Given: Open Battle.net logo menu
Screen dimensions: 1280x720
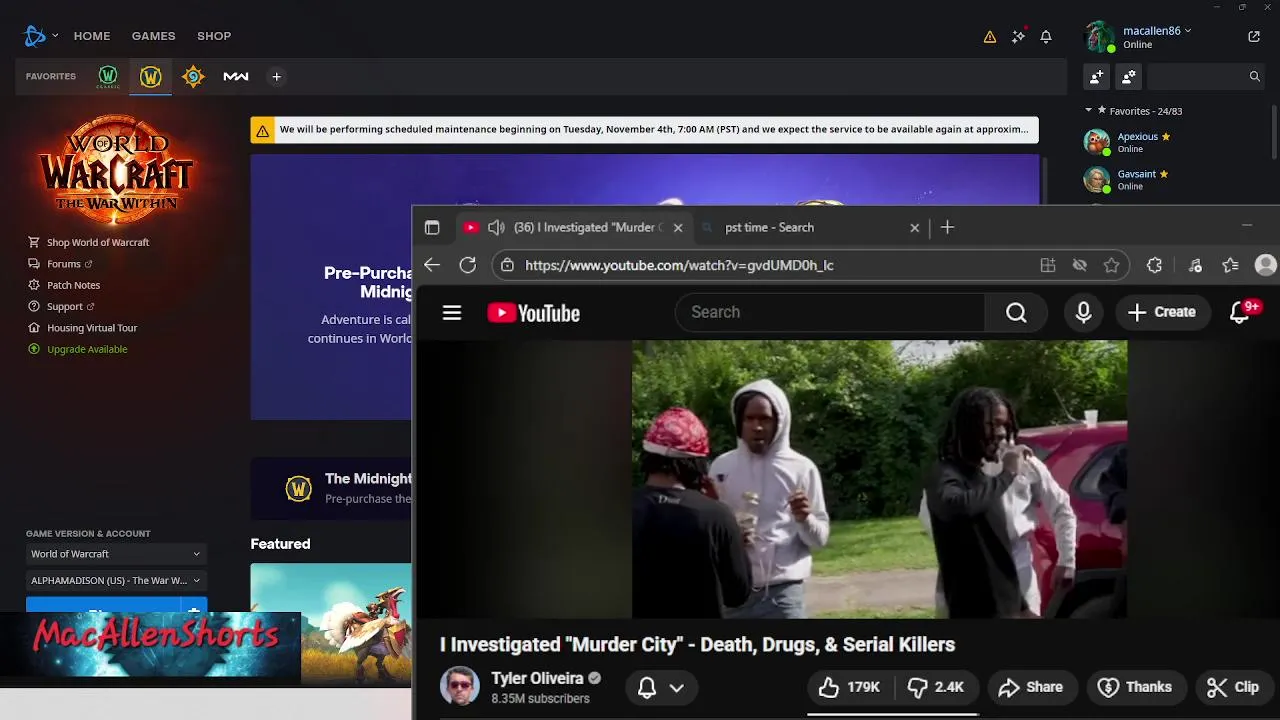Looking at the screenshot, I should (35, 36).
